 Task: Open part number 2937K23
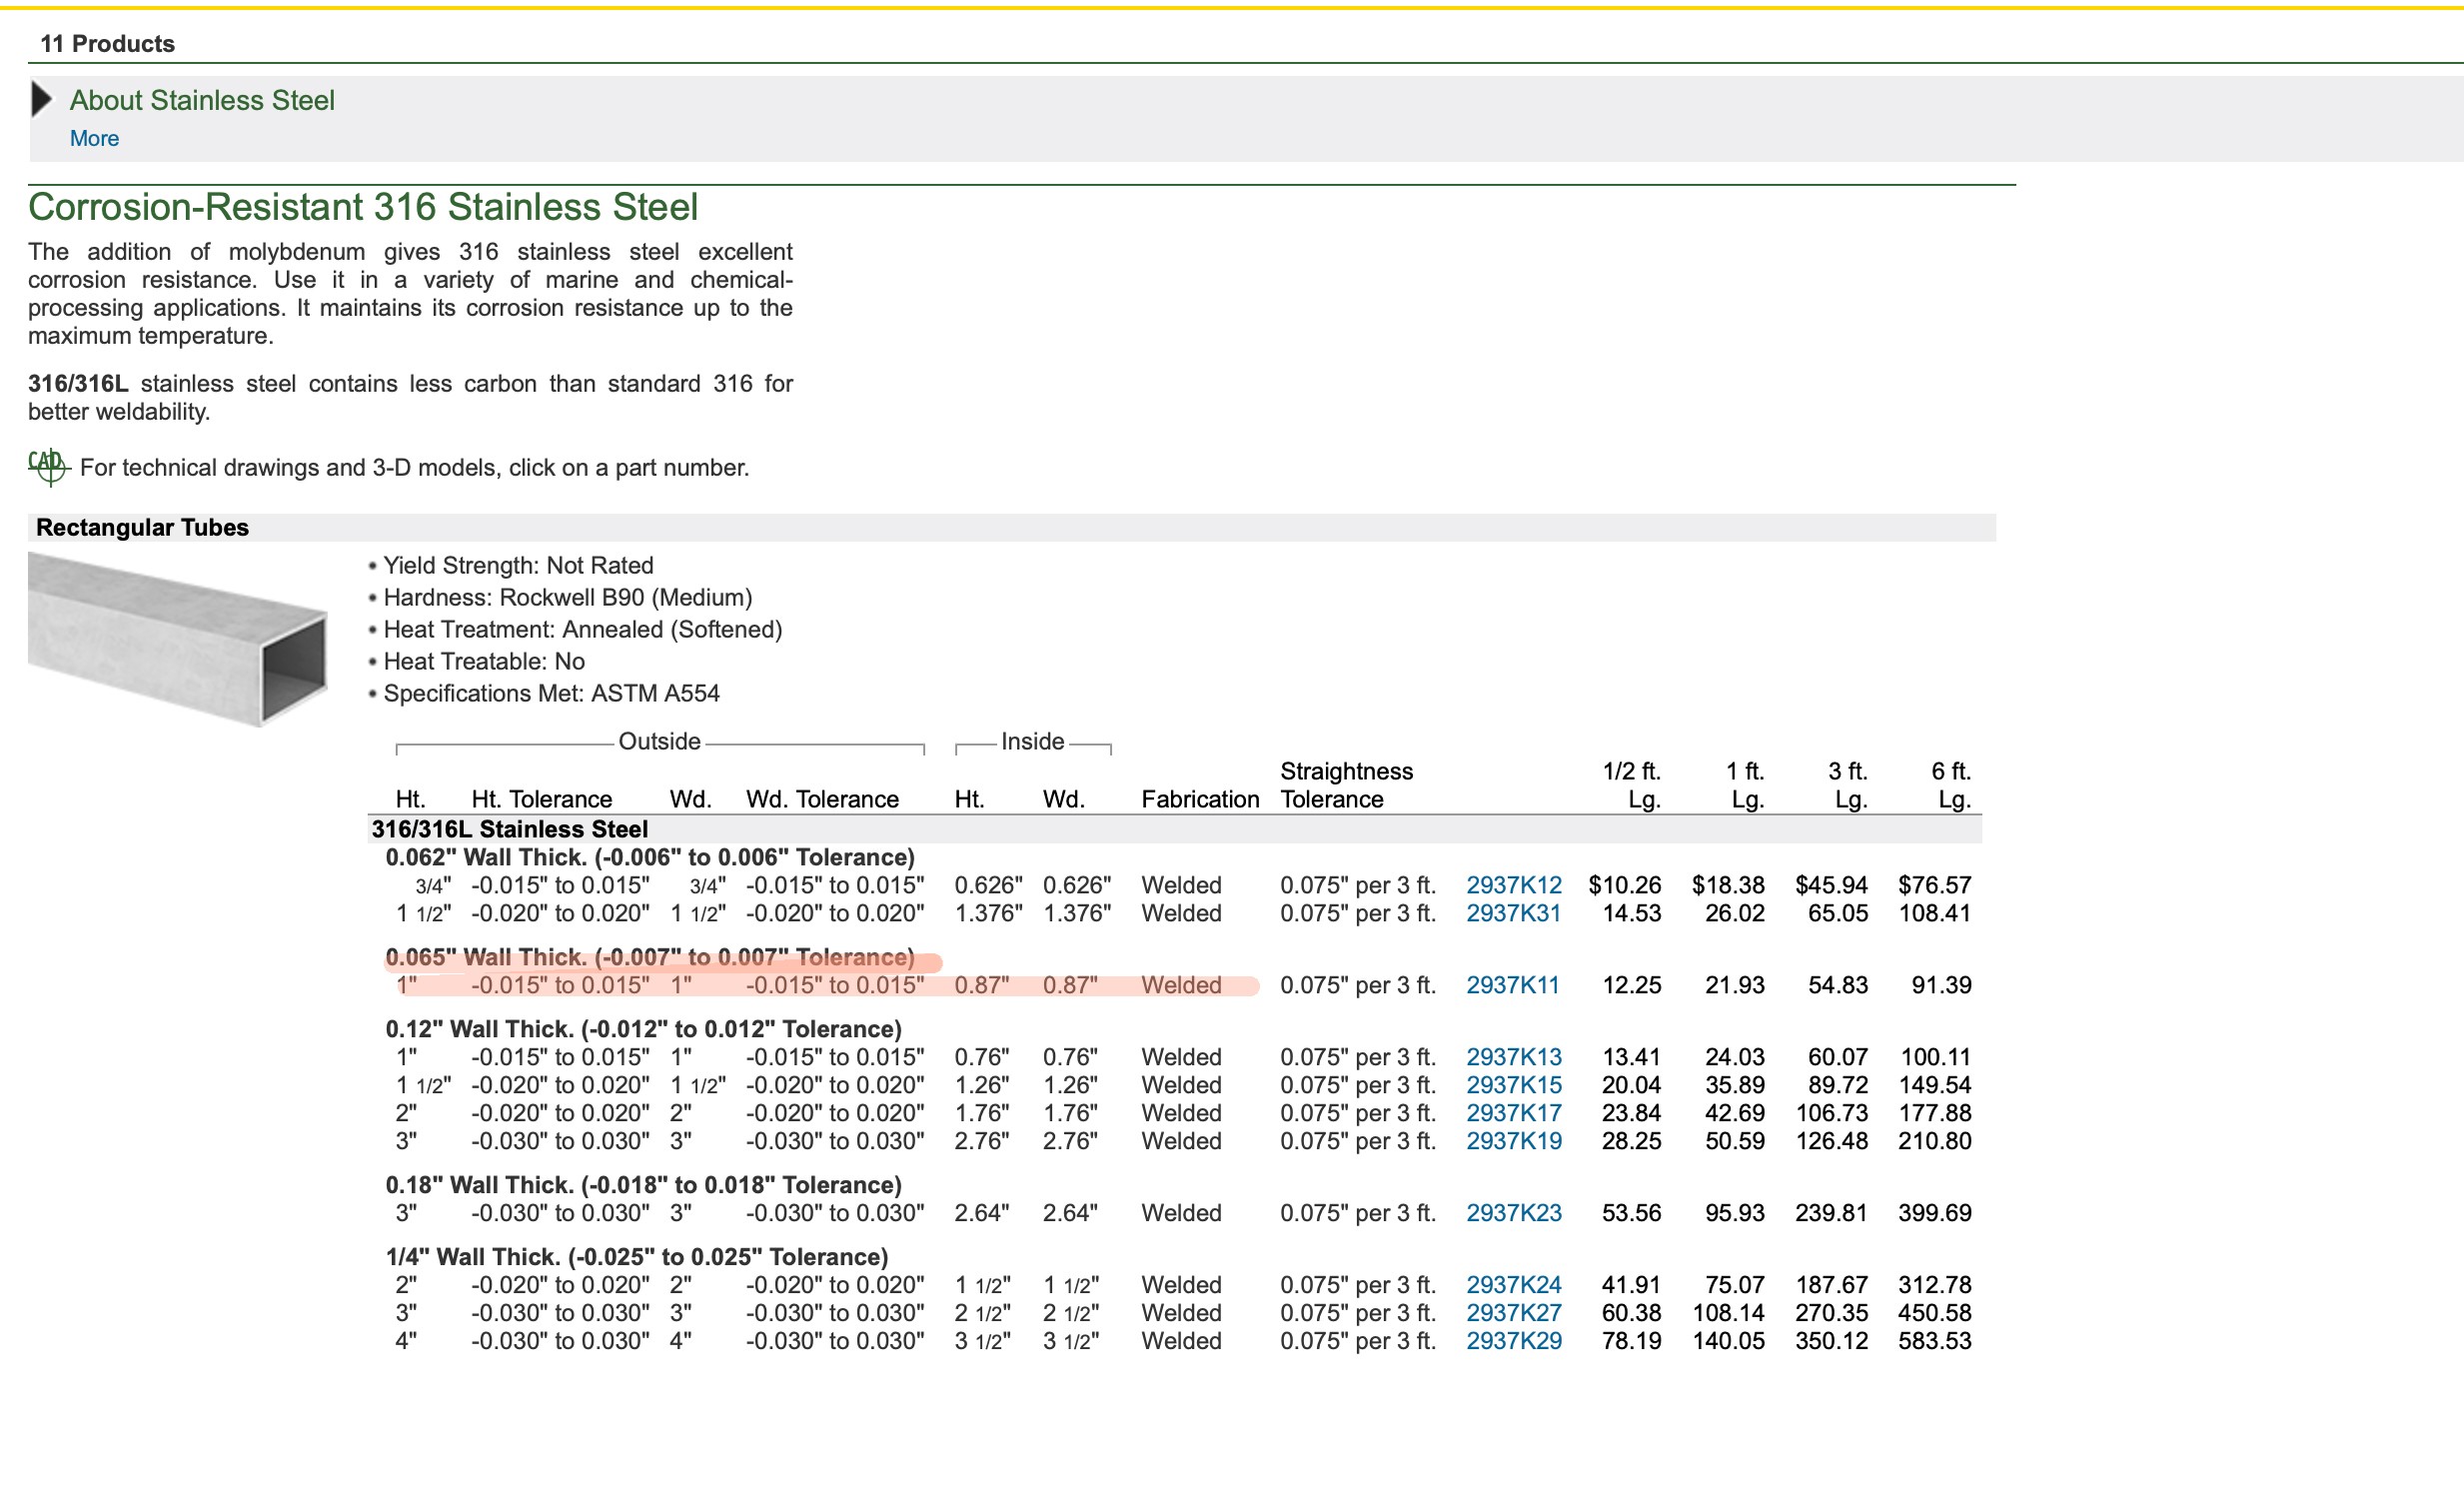[1513, 1213]
